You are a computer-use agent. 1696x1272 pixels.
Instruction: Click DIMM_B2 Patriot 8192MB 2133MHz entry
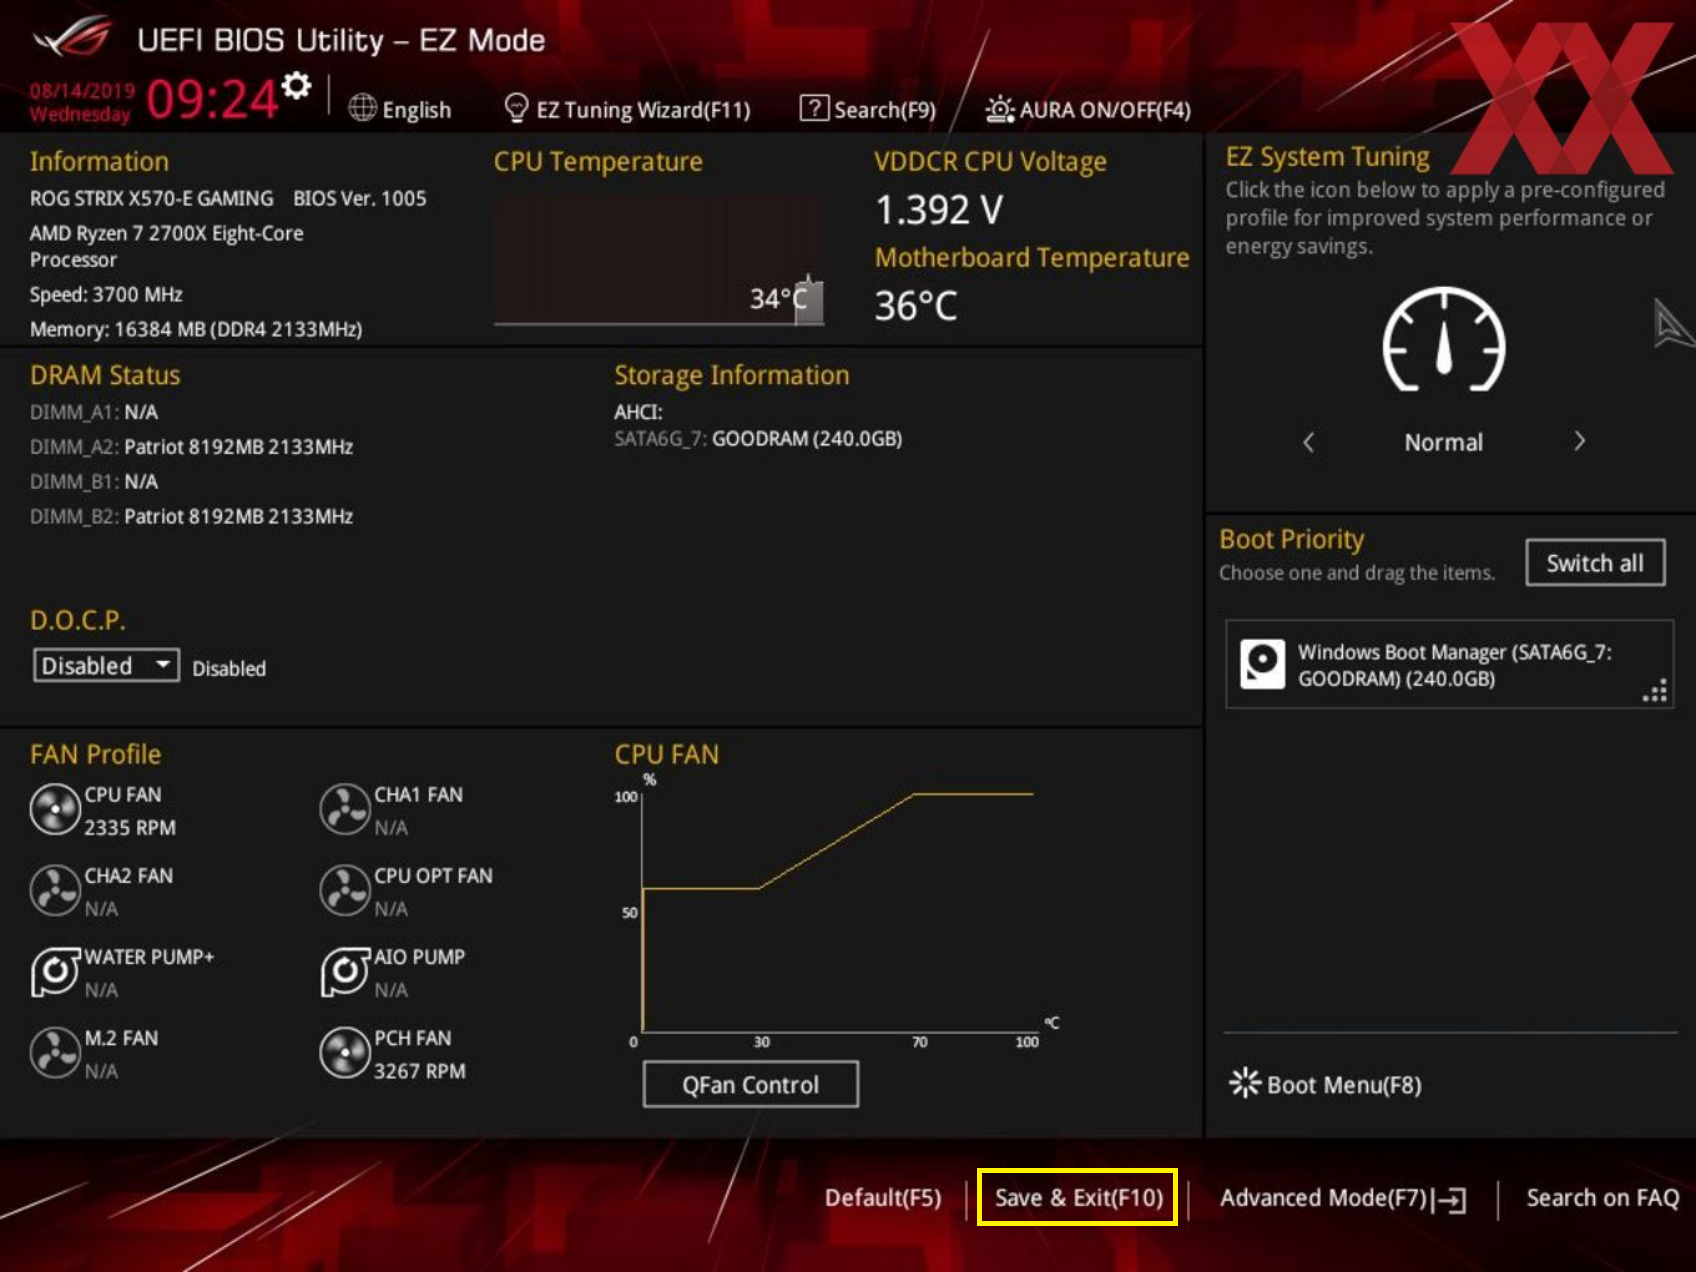pos(191,517)
